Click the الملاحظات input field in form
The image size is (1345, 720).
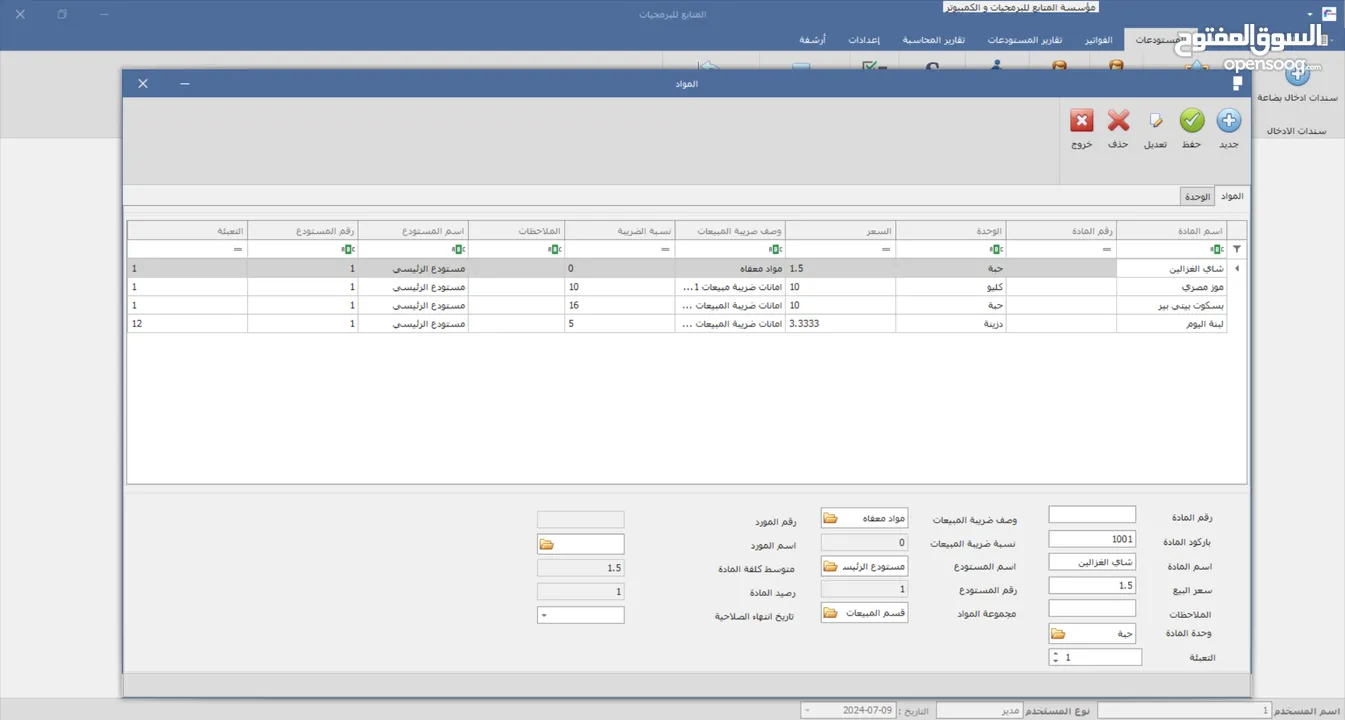[x=1092, y=608]
